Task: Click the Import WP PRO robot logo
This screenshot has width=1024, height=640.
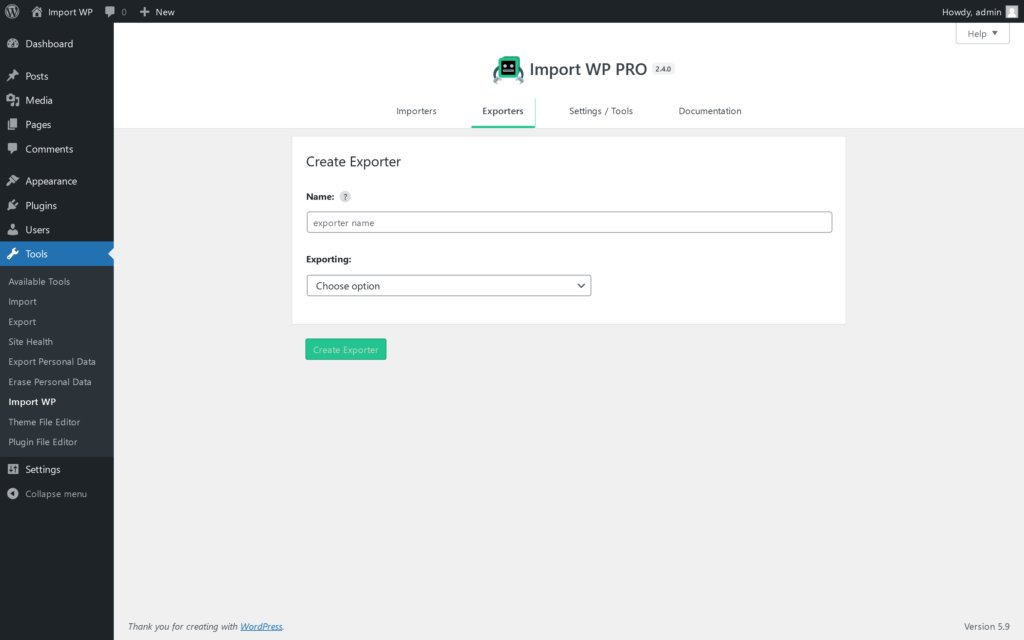Action: (x=508, y=70)
